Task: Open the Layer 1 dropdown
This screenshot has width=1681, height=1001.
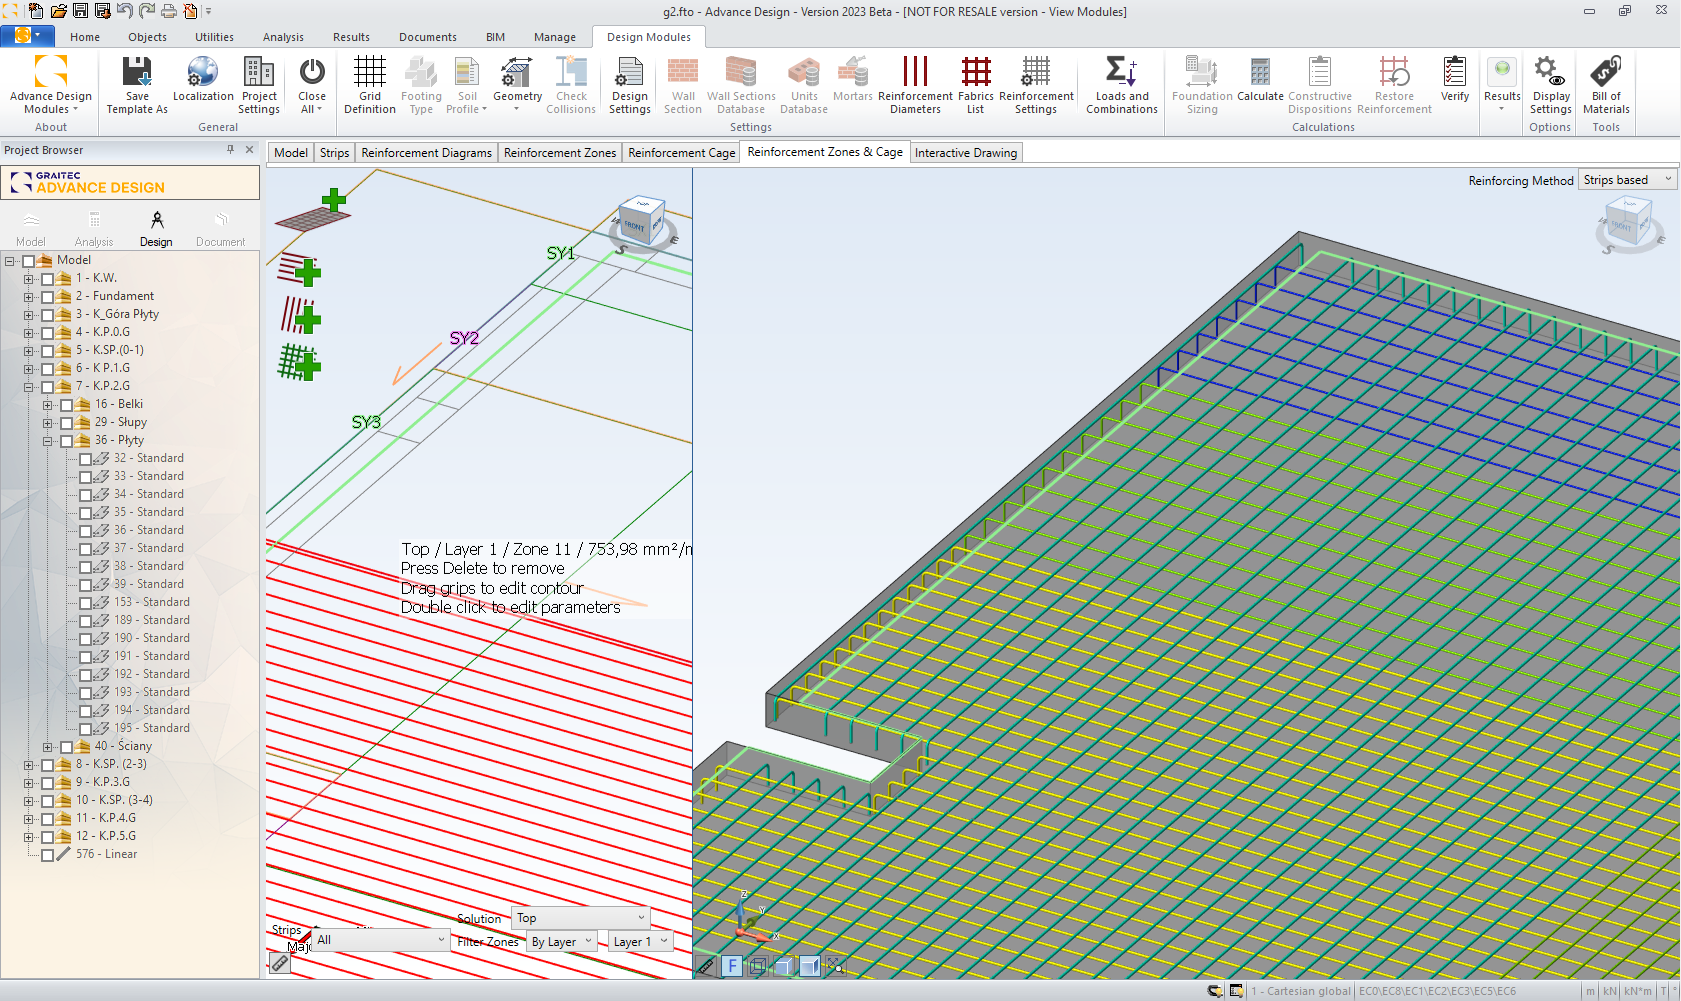Action: (640, 942)
